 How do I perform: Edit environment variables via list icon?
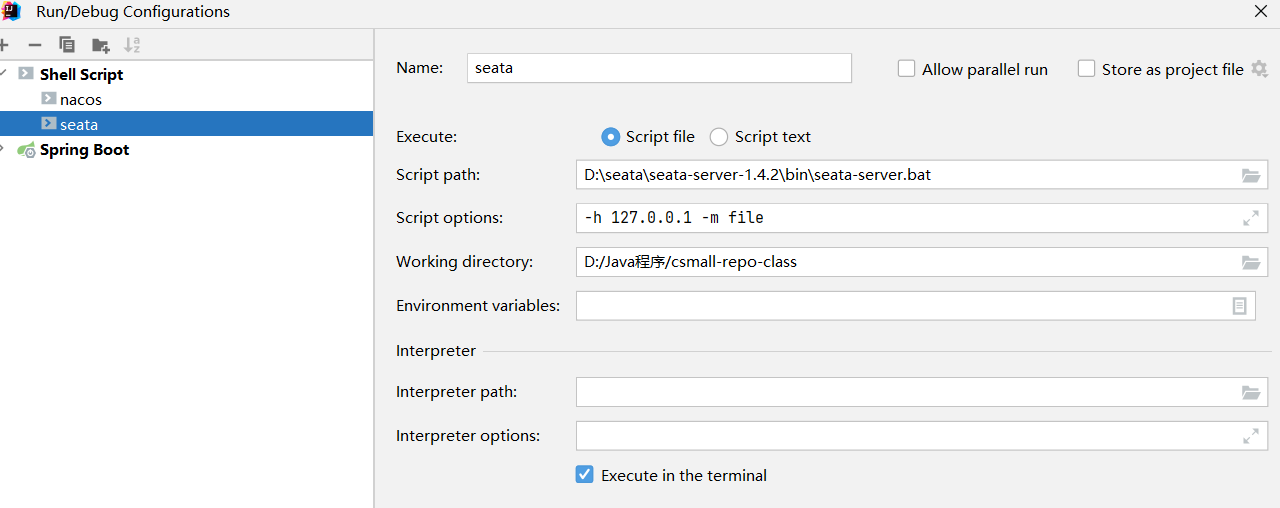point(1240,306)
